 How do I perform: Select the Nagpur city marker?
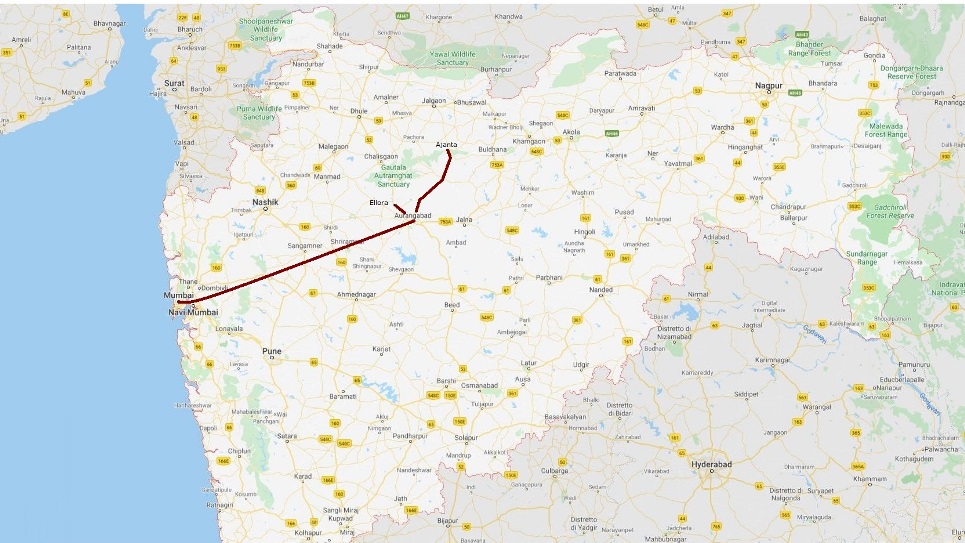click(x=768, y=92)
